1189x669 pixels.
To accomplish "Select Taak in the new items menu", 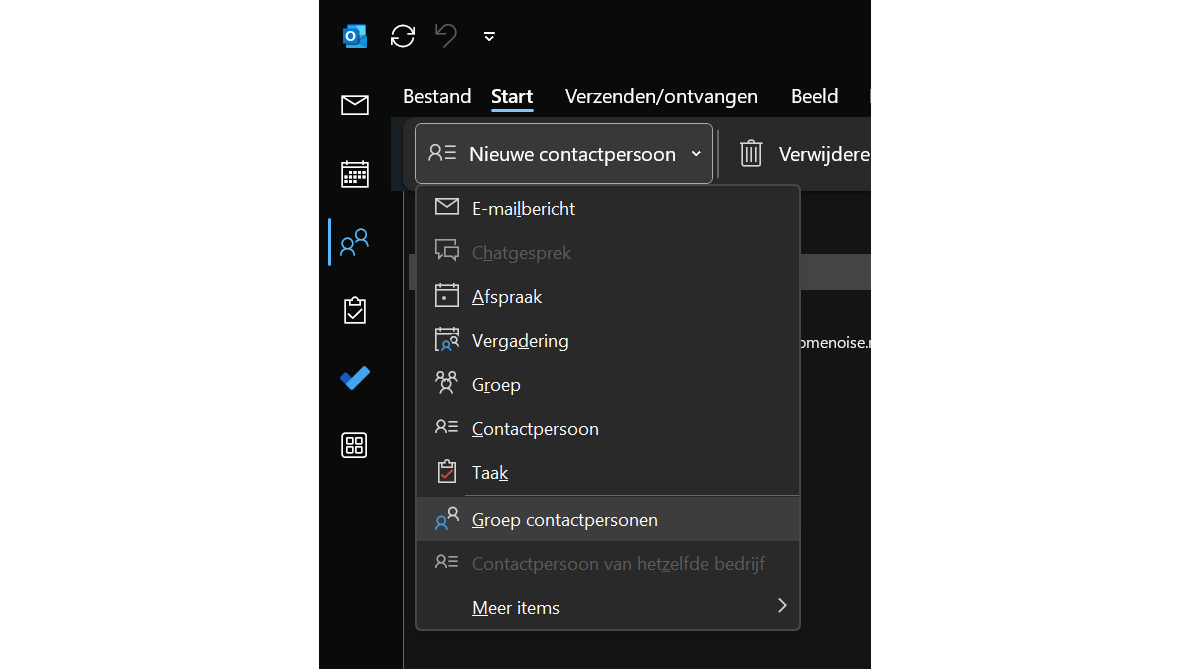I will point(490,473).
